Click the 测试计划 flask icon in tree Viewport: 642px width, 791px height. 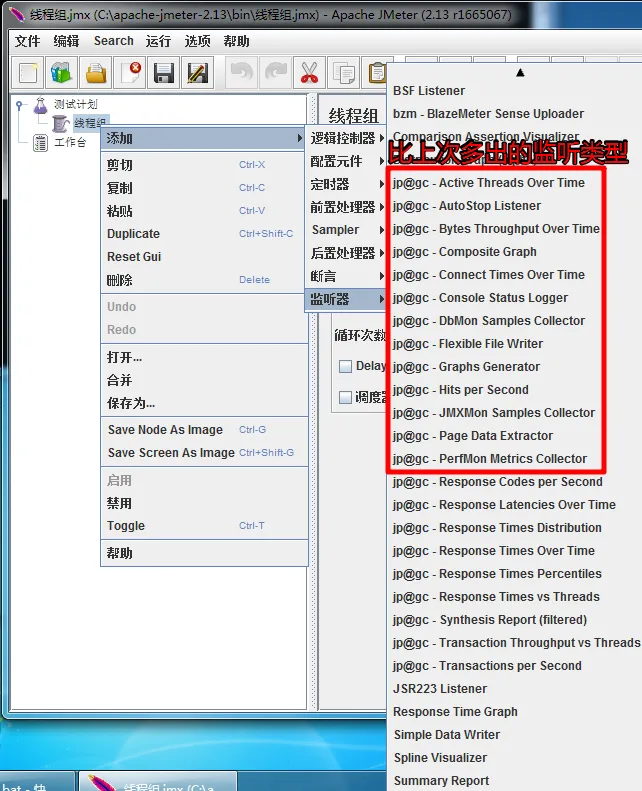pyautogui.click(x=40, y=105)
